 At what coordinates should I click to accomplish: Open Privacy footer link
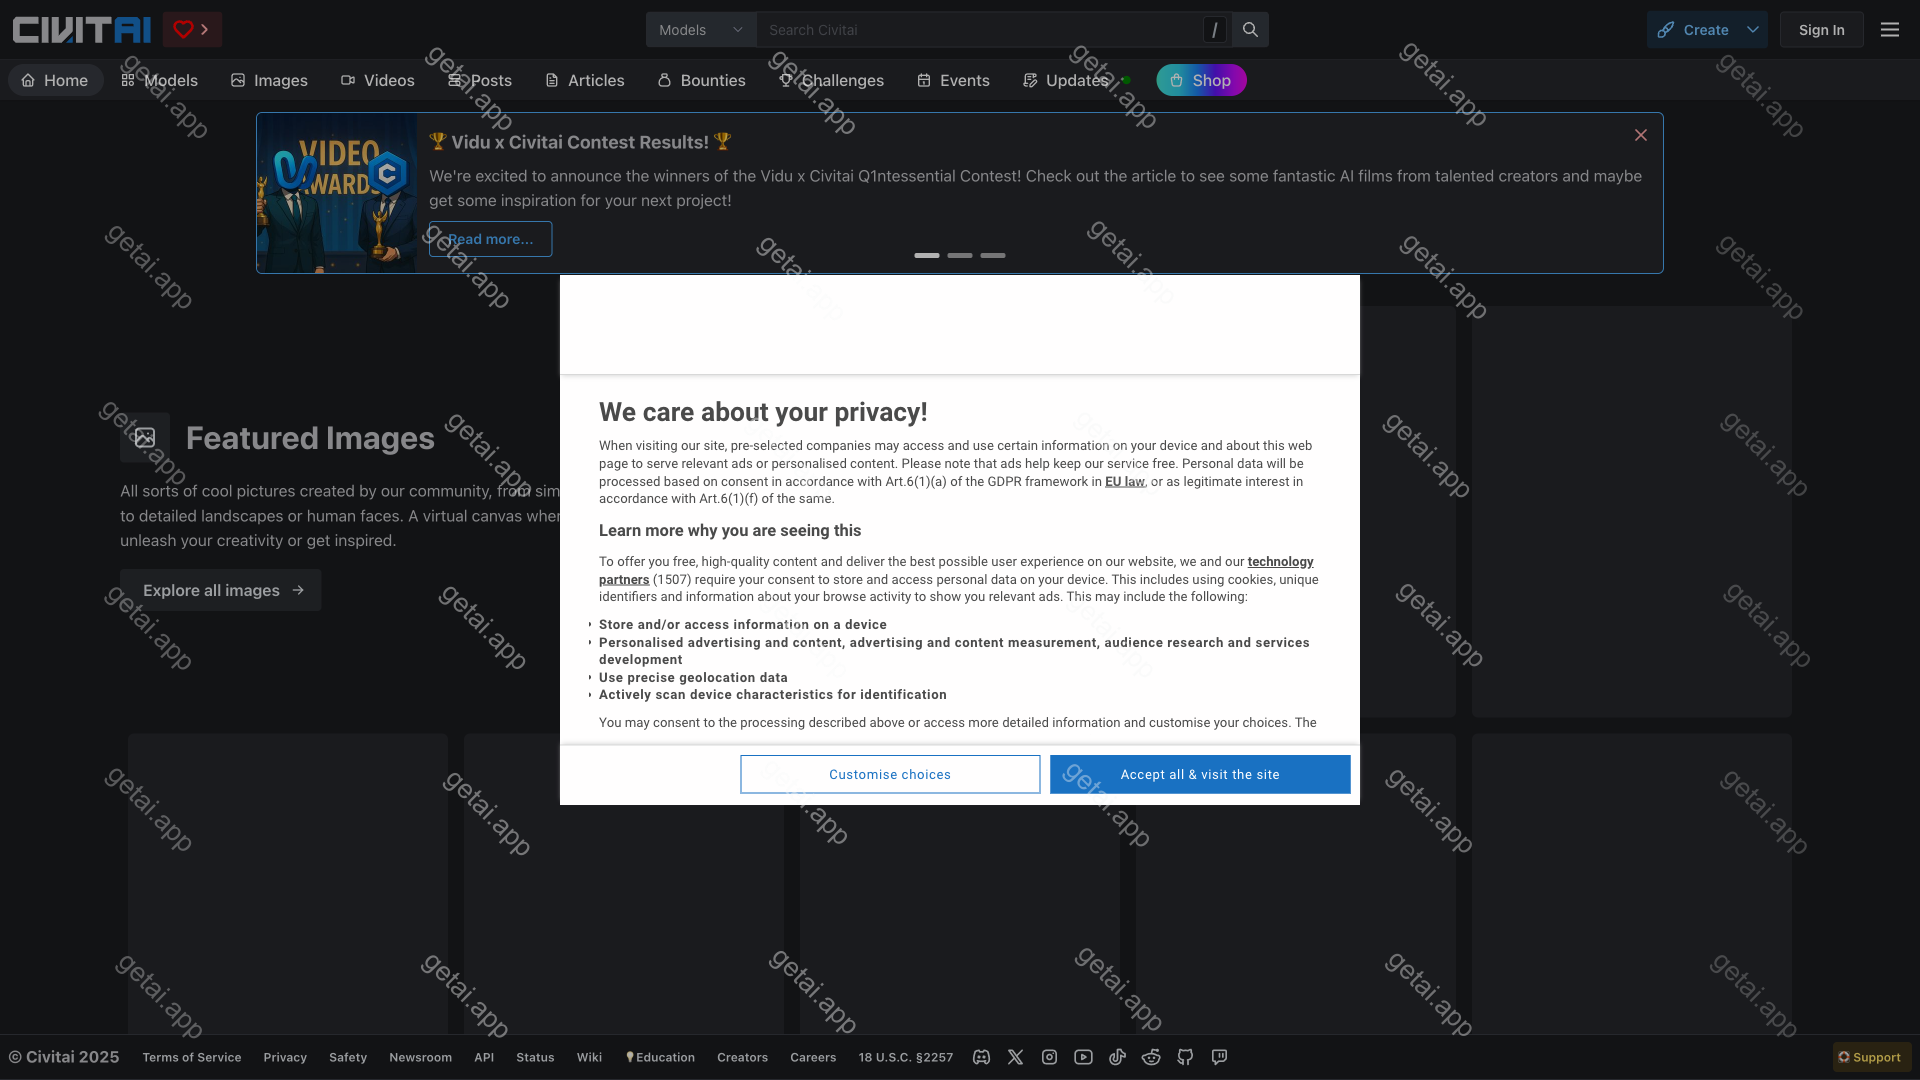click(285, 1057)
